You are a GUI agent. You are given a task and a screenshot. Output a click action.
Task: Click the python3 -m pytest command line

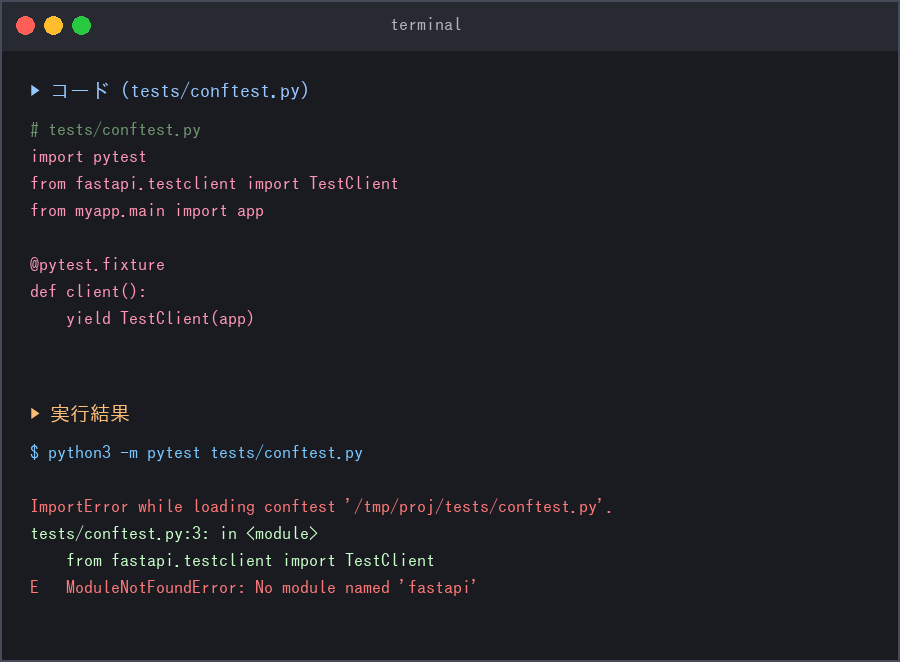205,453
